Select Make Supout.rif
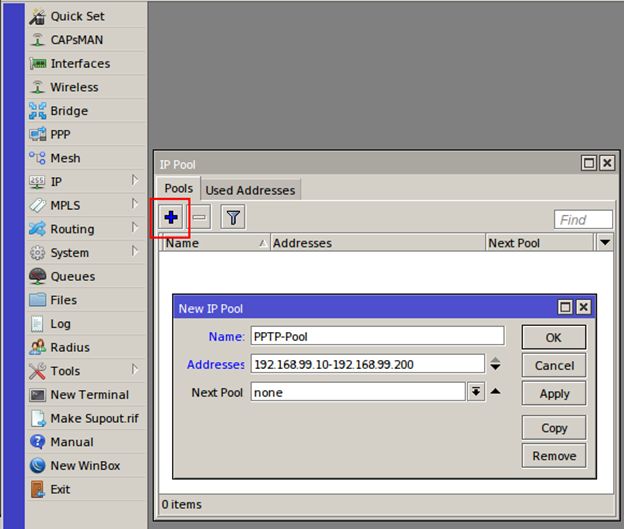This screenshot has height=529, width=624. pyautogui.click(x=86, y=418)
